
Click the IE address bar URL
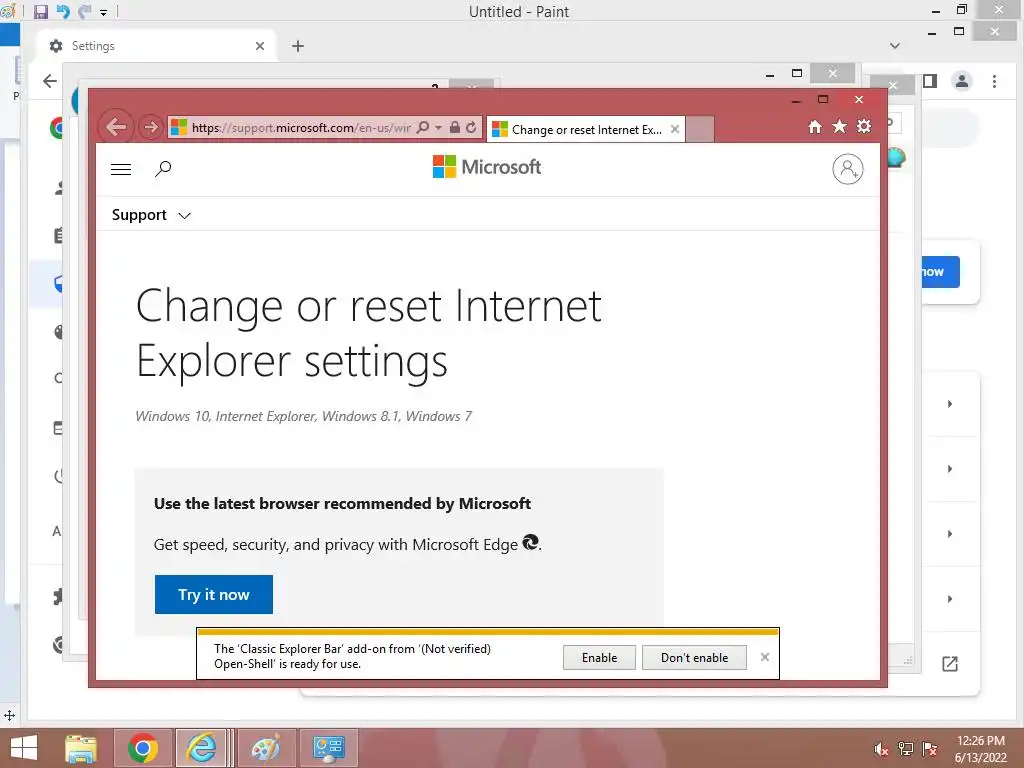pos(301,127)
